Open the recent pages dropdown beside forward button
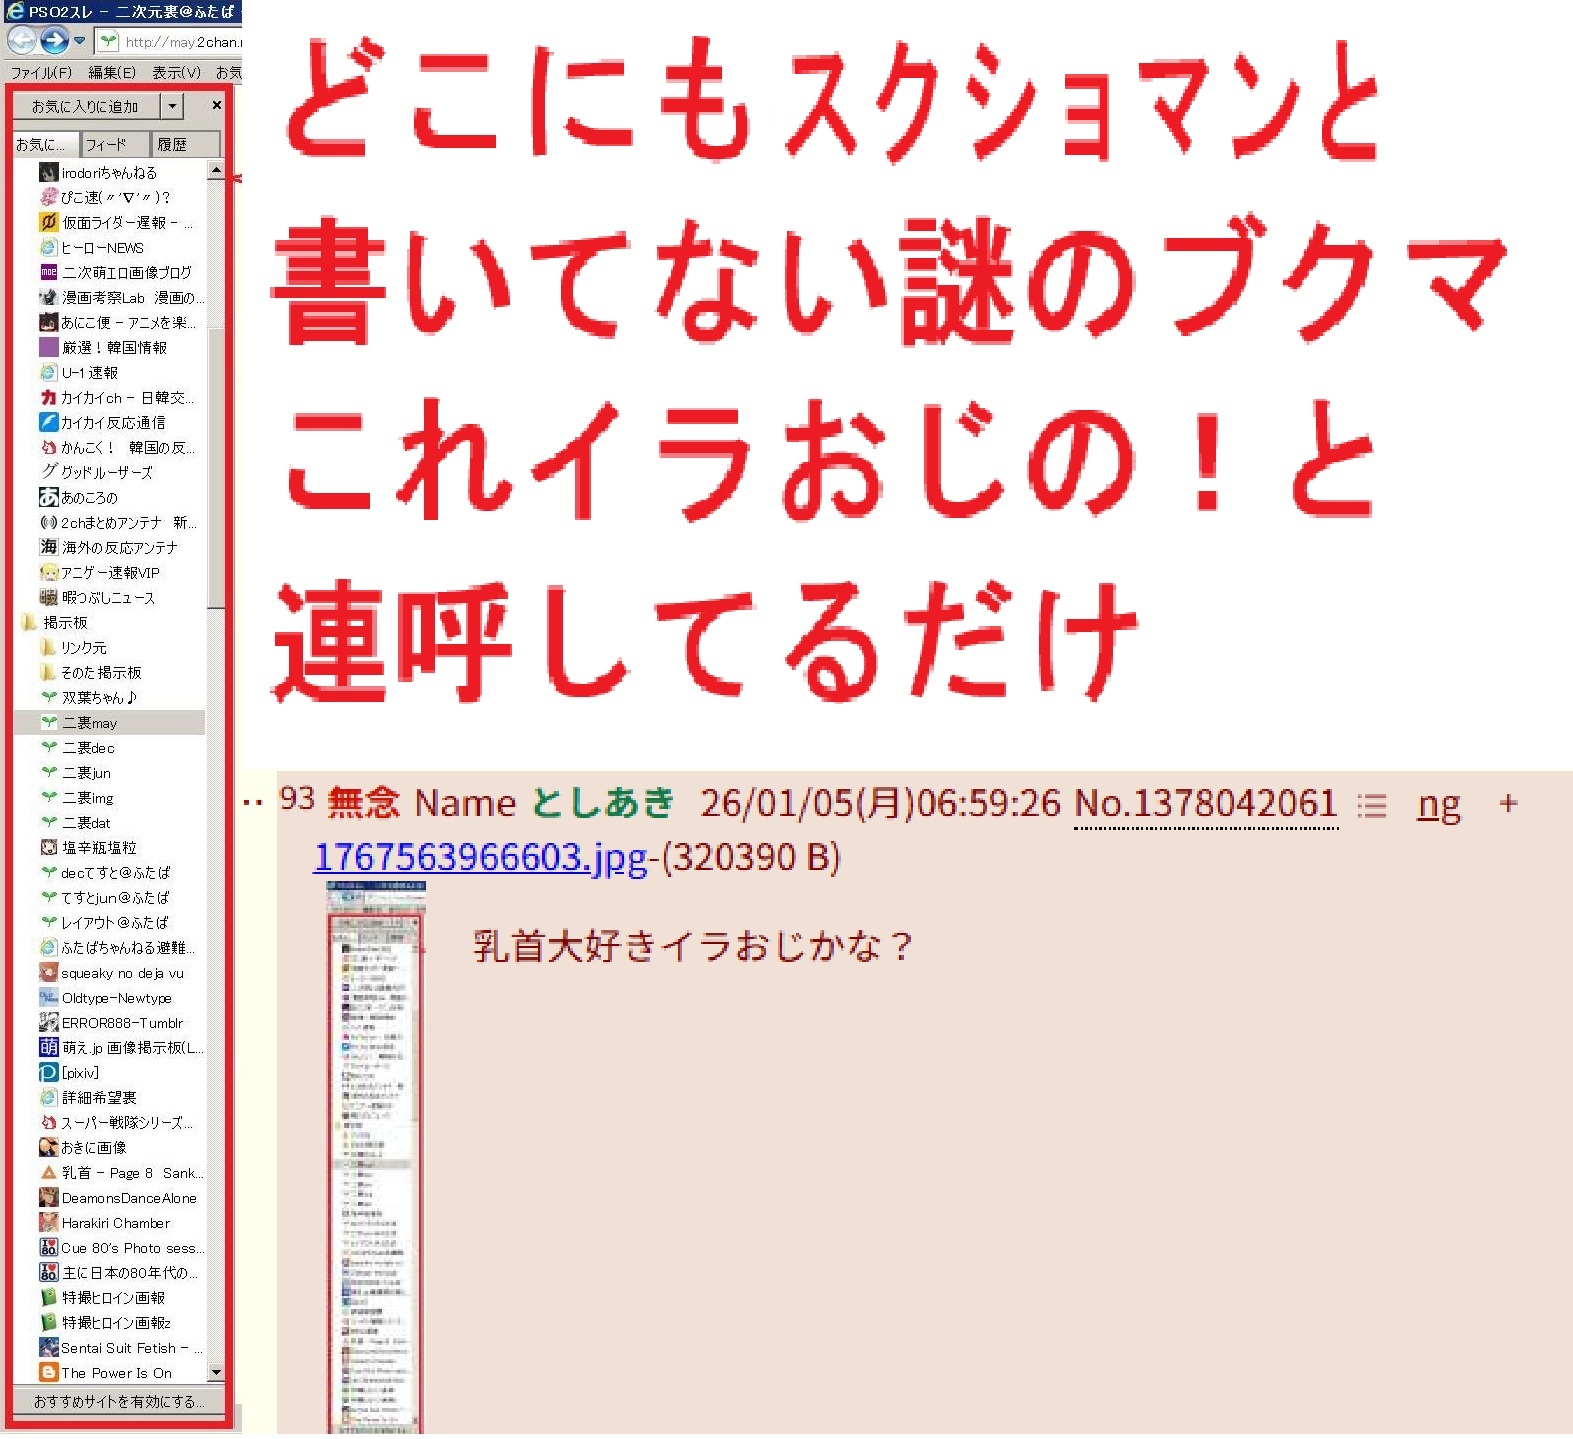This screenshot has height=1439, width=1573. [80, 41]
